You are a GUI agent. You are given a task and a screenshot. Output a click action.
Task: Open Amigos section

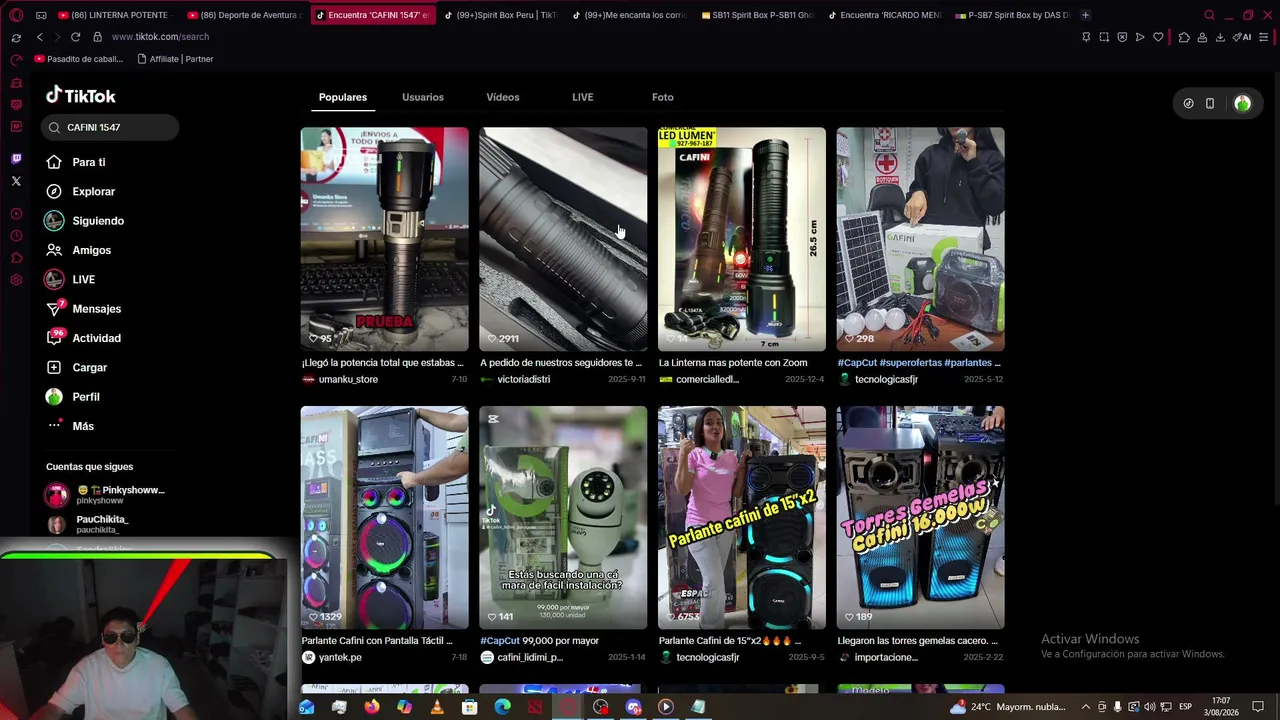pyautogui.click(x=78, y=250)
